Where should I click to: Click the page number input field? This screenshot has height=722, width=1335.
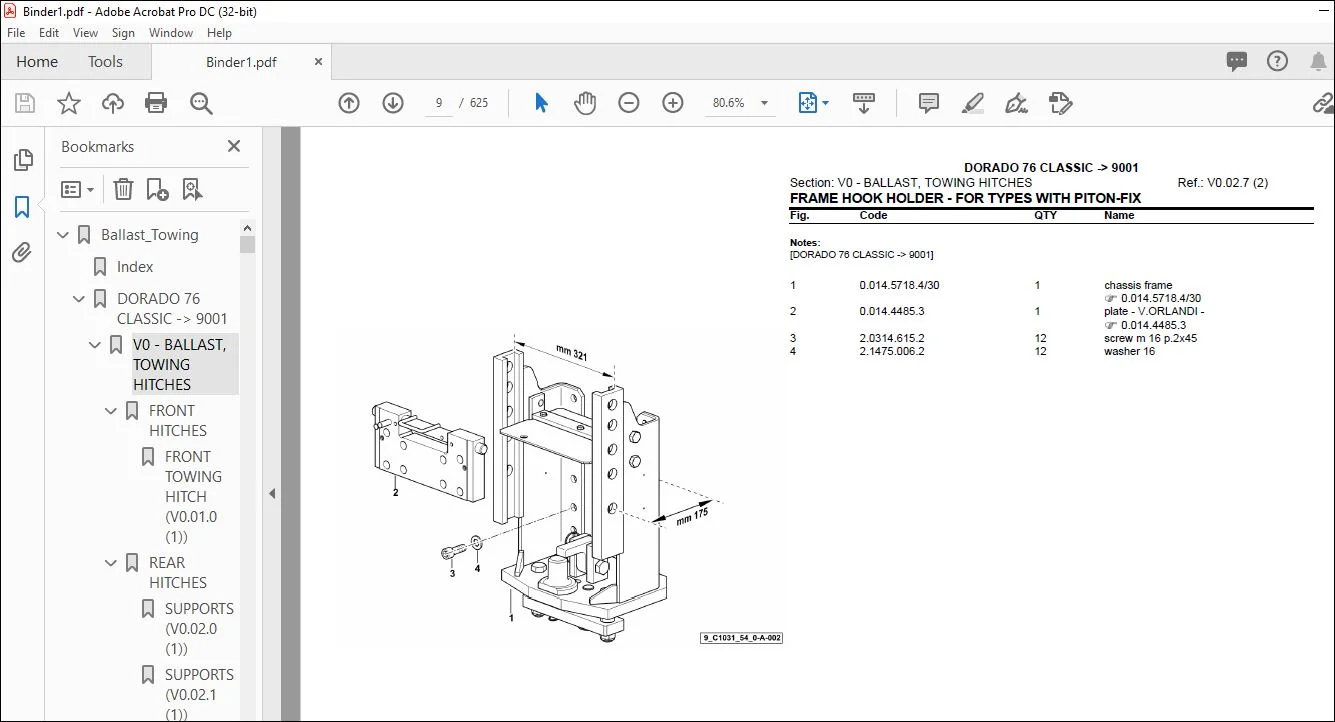pos(439,103)
